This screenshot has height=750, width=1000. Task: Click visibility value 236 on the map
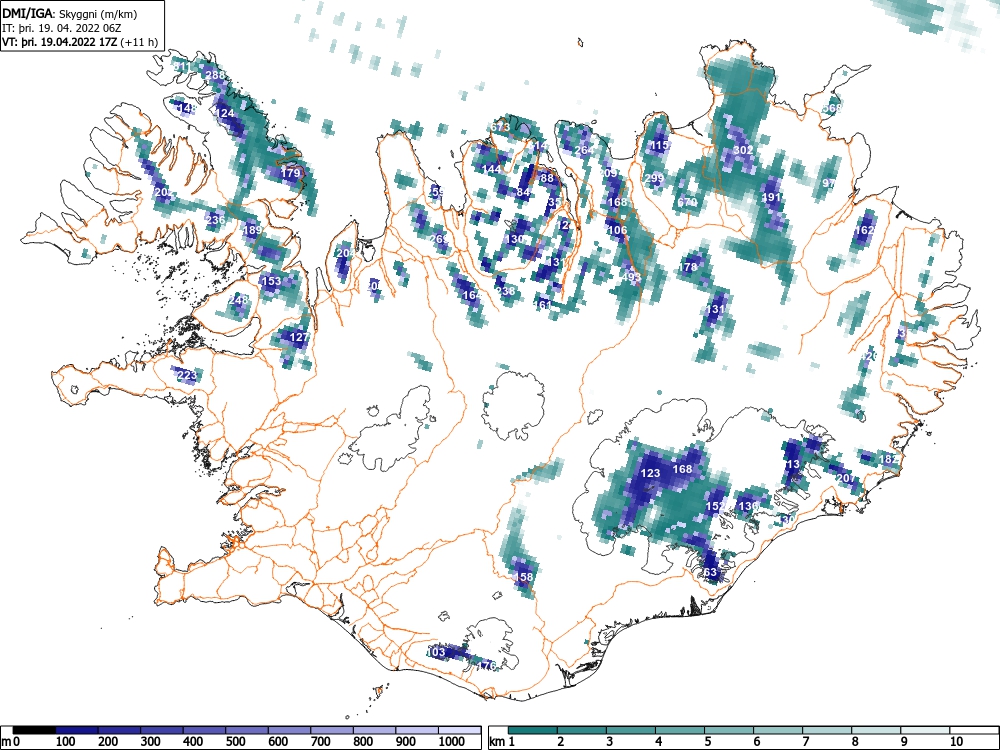216,220
